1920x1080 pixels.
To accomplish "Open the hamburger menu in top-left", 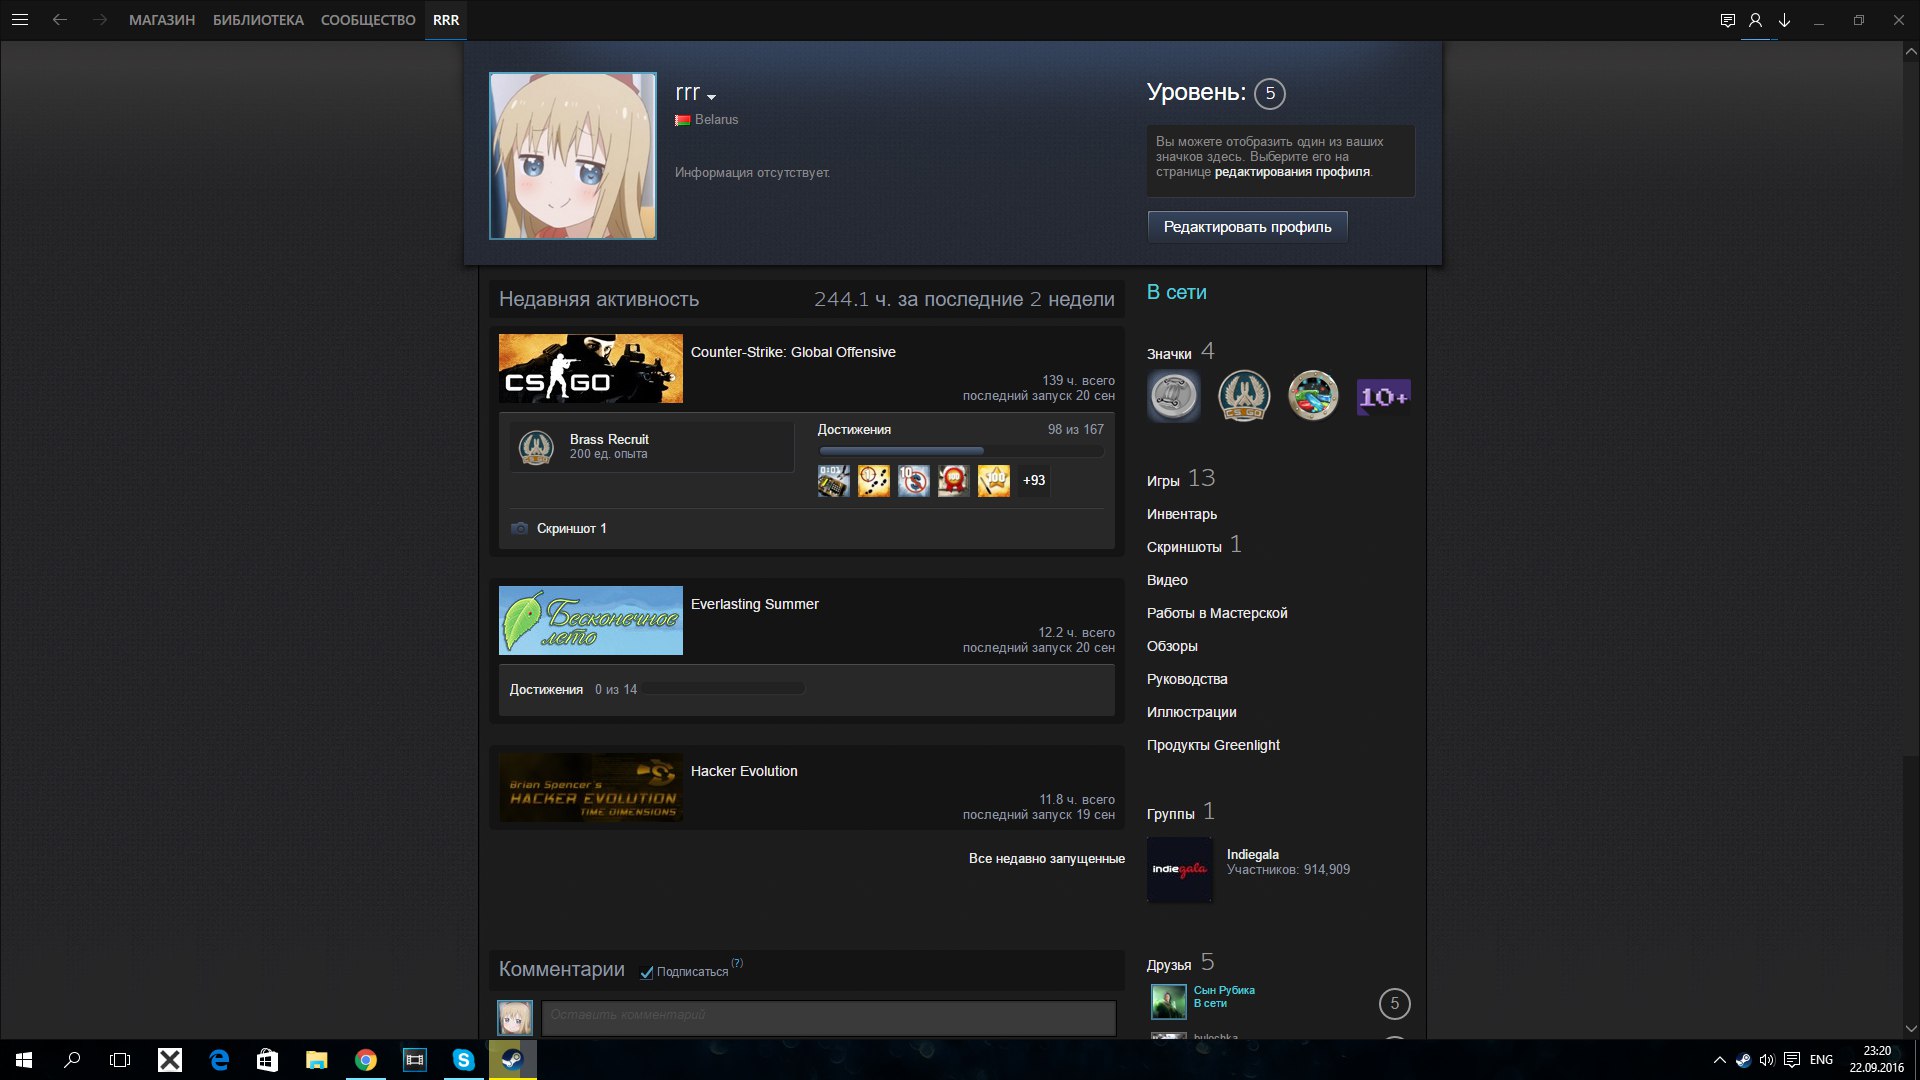I will pos(19,20).
